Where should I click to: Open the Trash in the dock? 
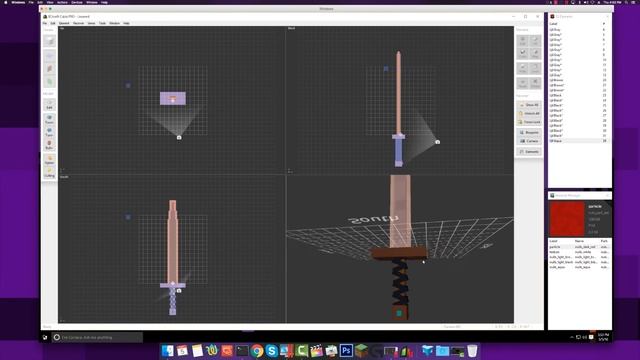click(472, 351)
